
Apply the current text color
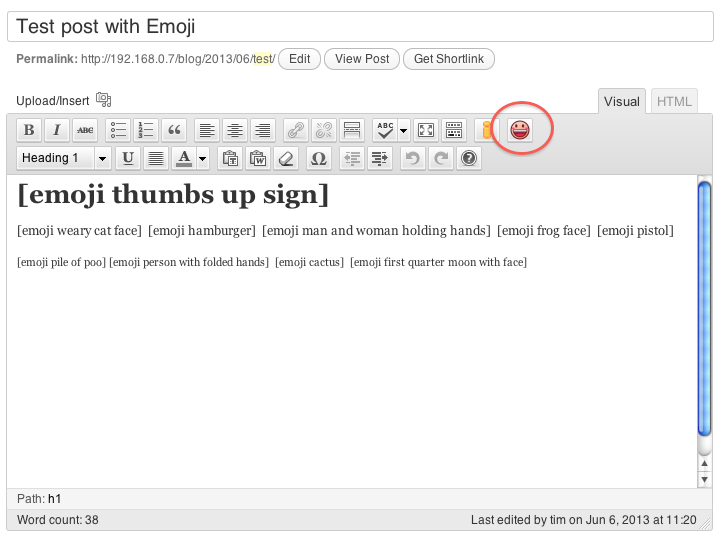184,159
